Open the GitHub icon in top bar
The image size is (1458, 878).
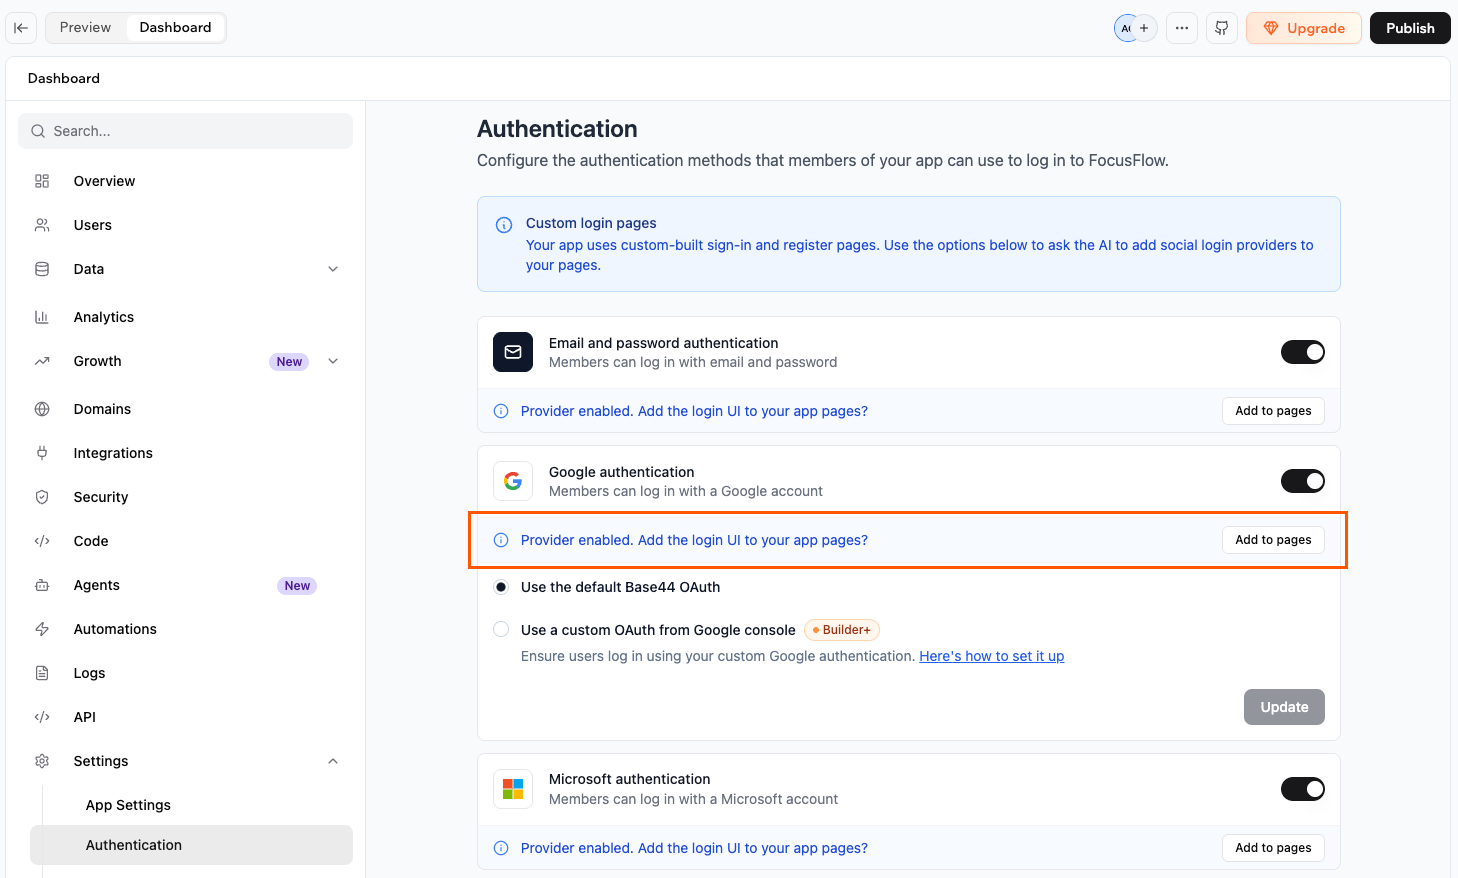click(x=1222, y=28)
